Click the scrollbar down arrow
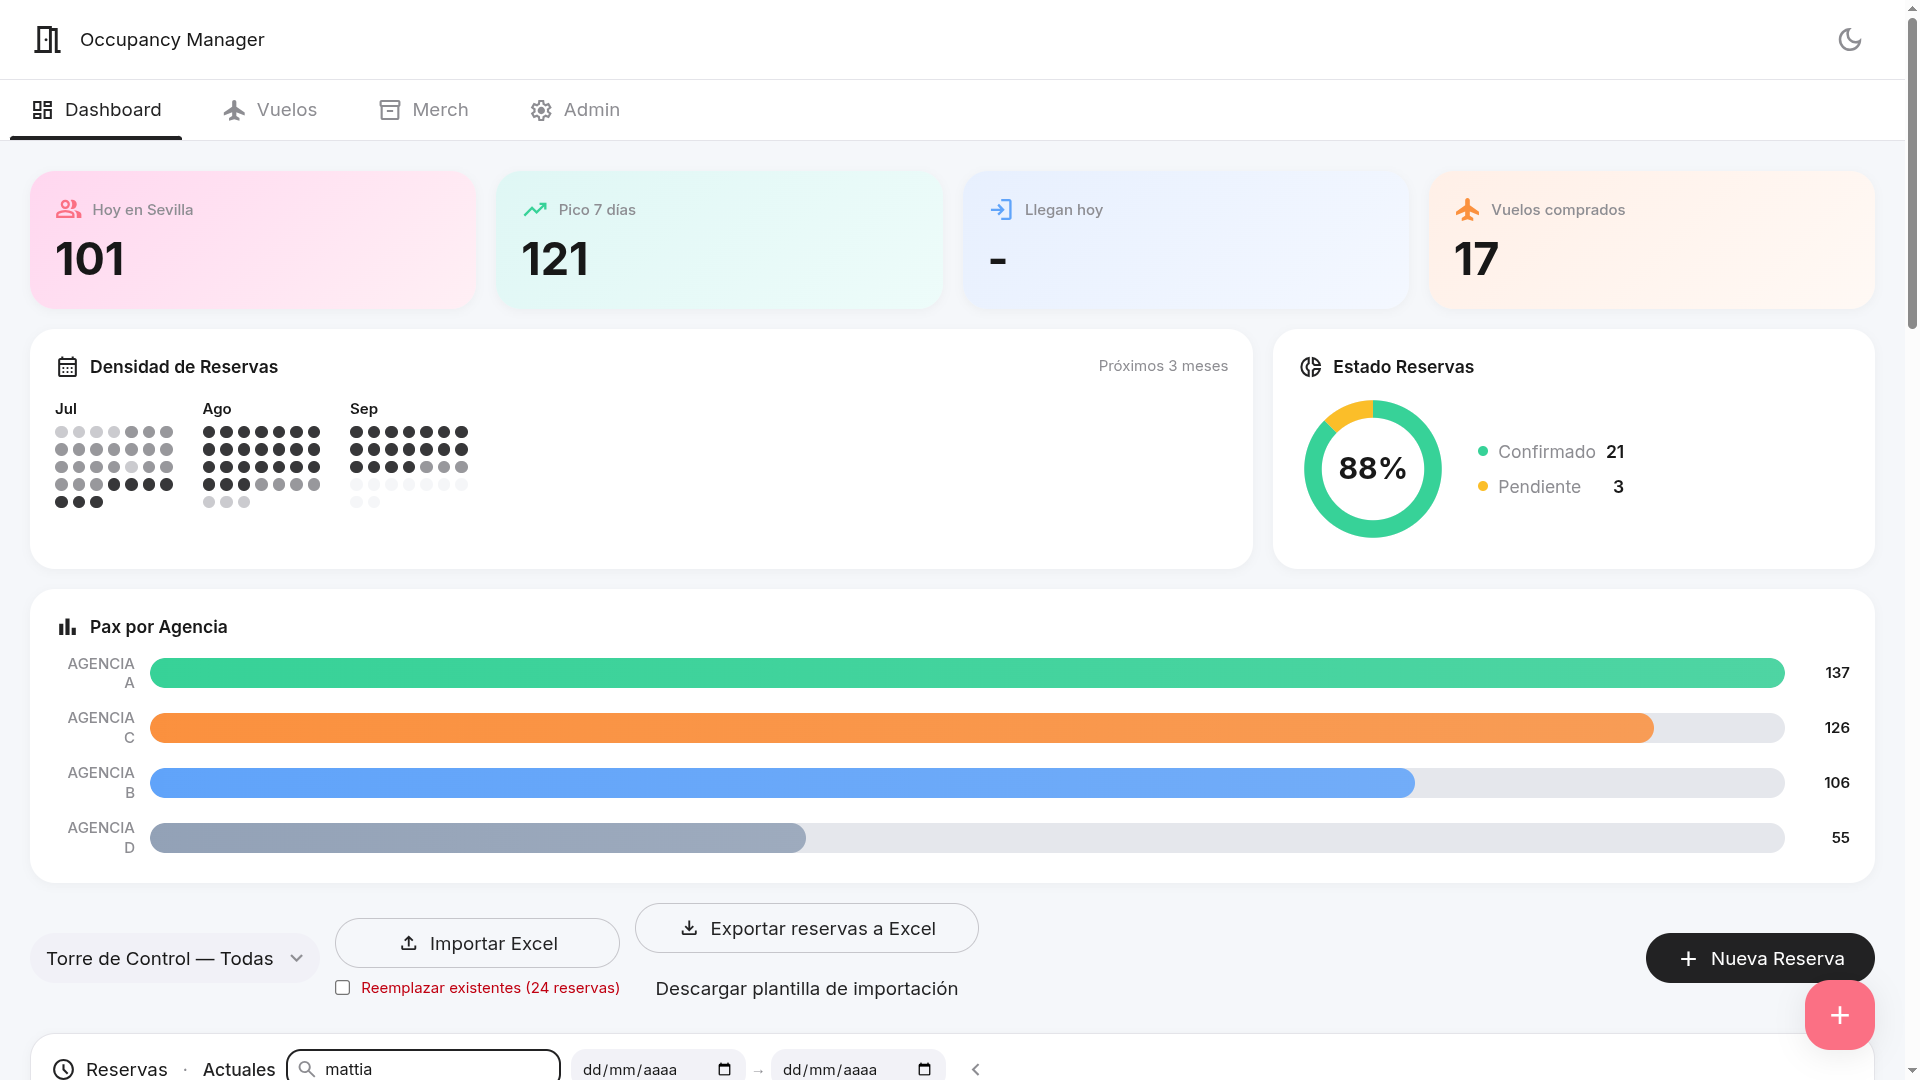This screenshot has height=1080, width=1920. tap(1913, 1072)
